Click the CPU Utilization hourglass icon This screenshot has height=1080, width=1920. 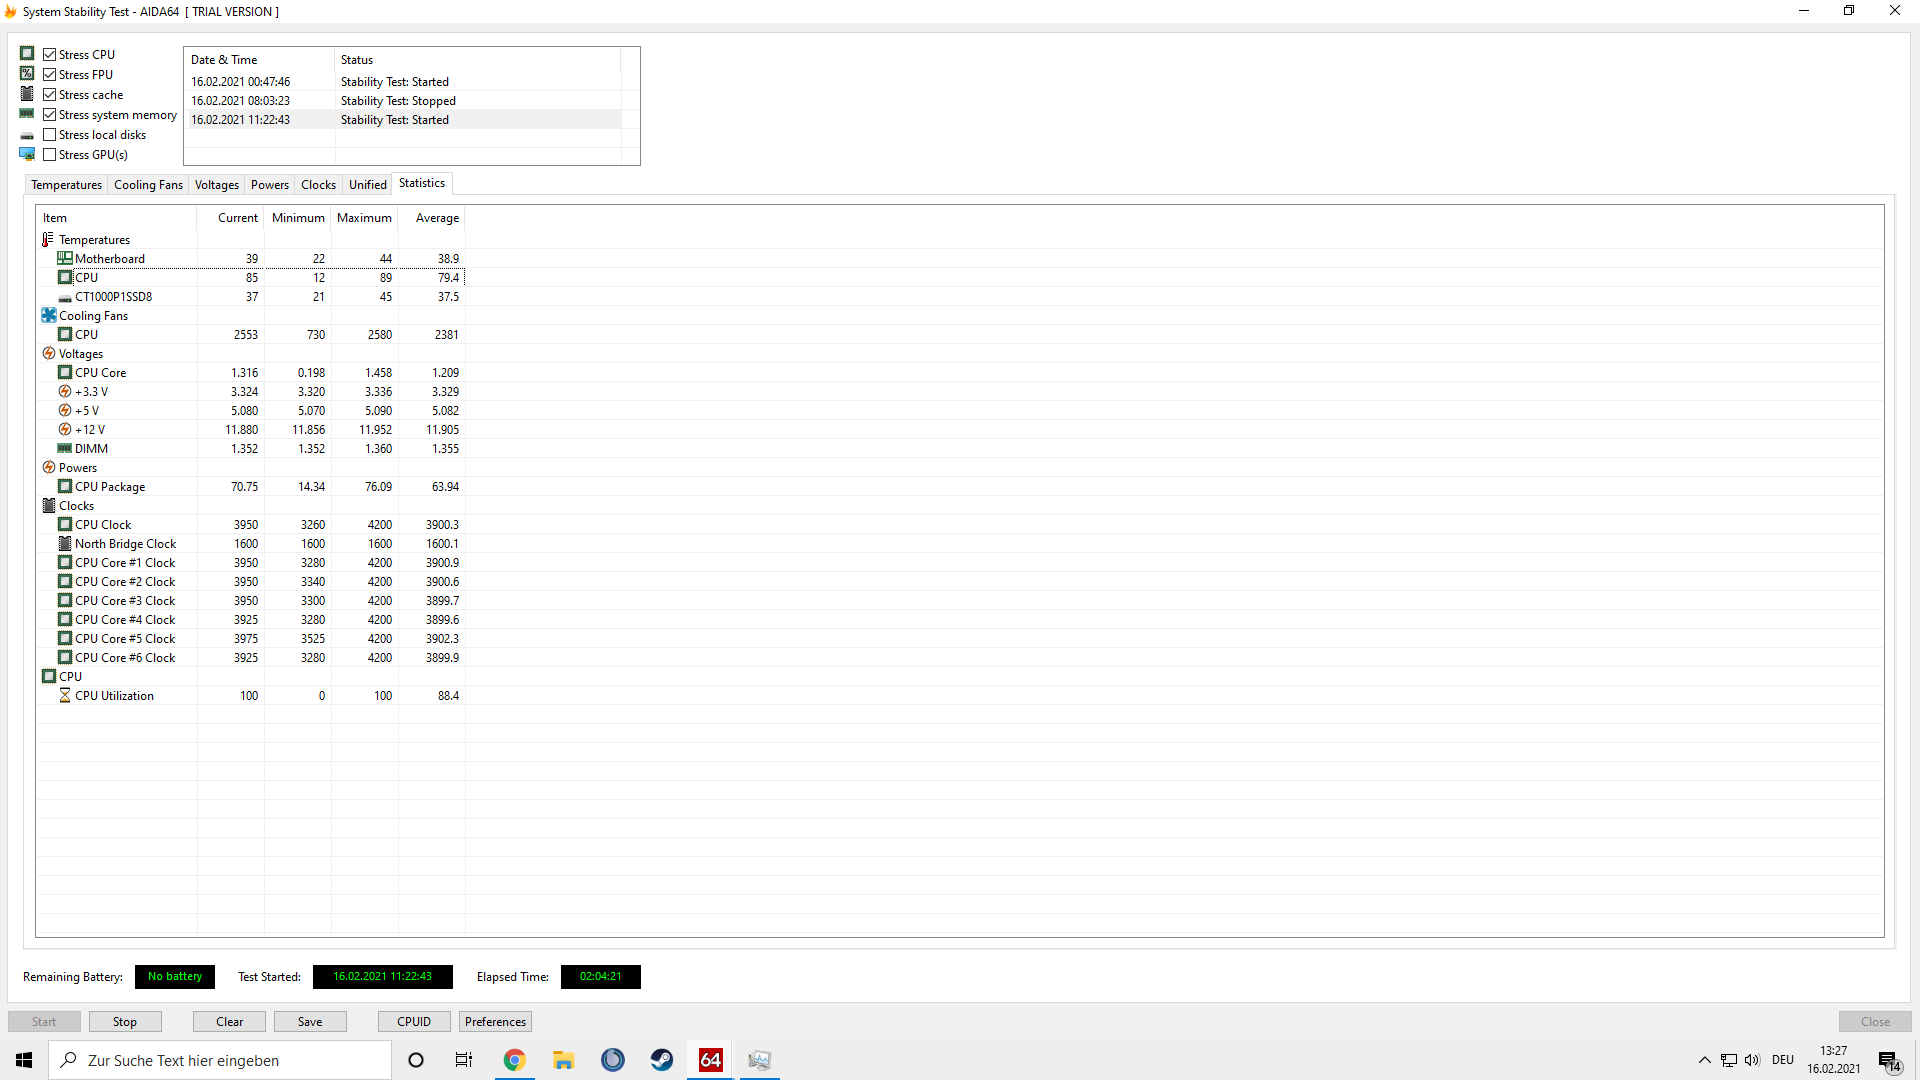click(65, 696)
